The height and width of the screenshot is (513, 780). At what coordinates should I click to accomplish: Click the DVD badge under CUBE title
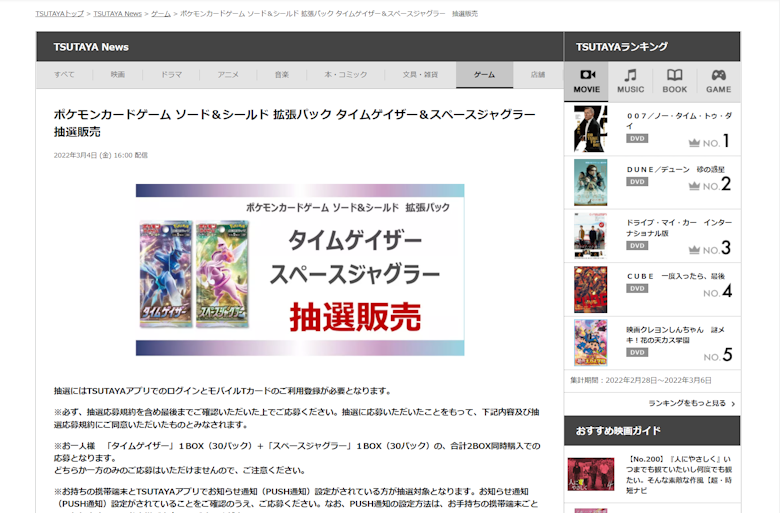tap(637, 288)
